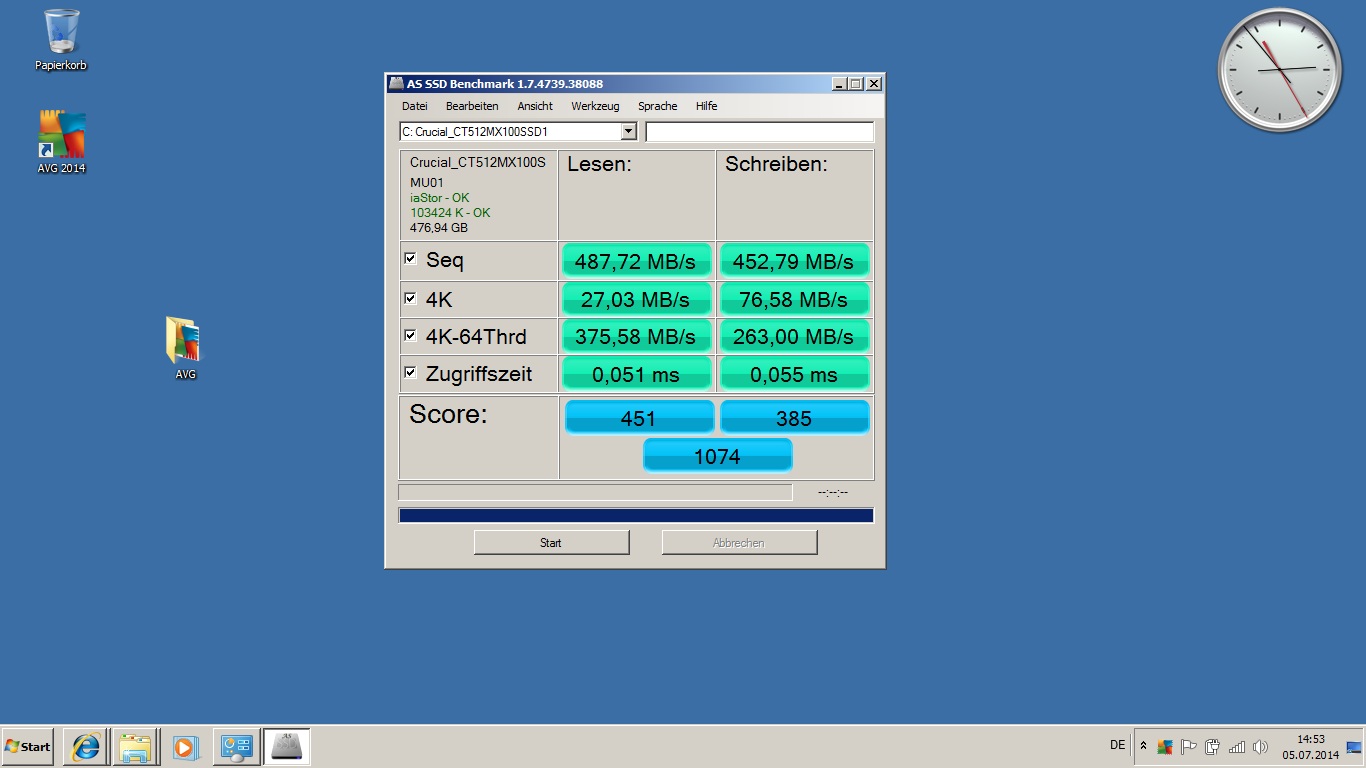Click the Start benchmark button
The height and width of the screenshot is (768, 1366).
click(x=551, y=542)
